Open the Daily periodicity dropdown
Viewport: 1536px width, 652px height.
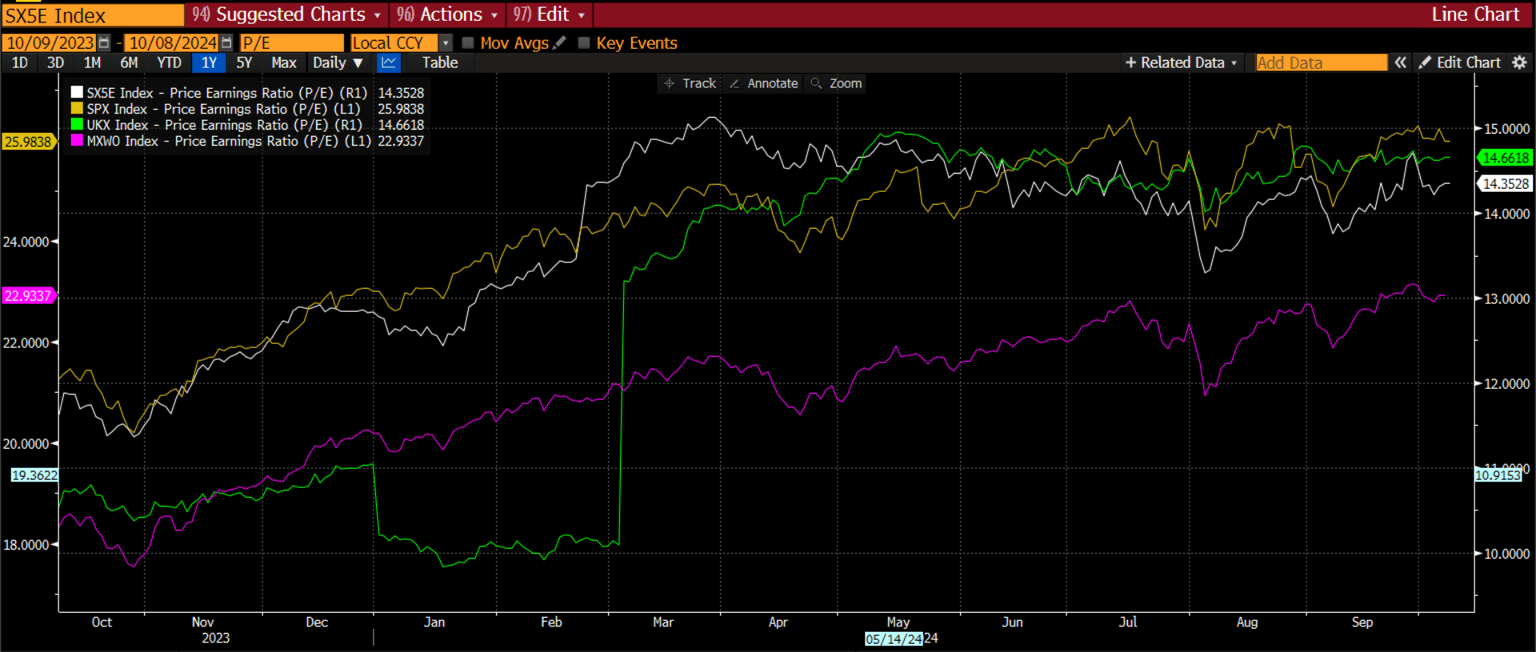[338, 62]
